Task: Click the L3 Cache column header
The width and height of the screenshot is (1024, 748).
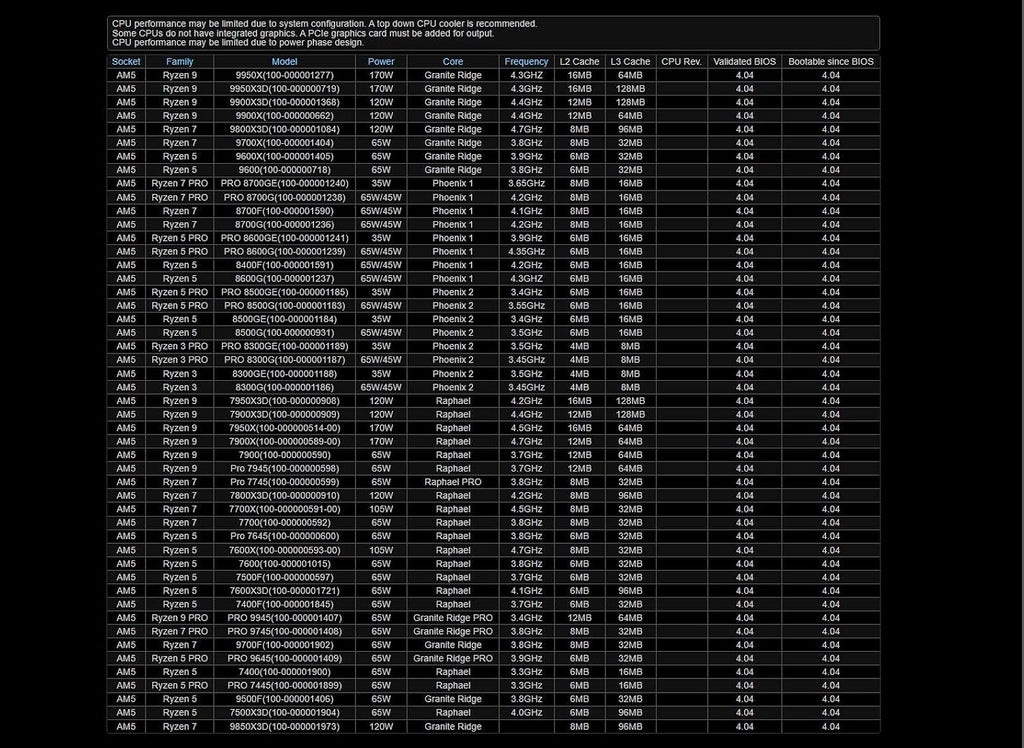Action: click(630, 61)
